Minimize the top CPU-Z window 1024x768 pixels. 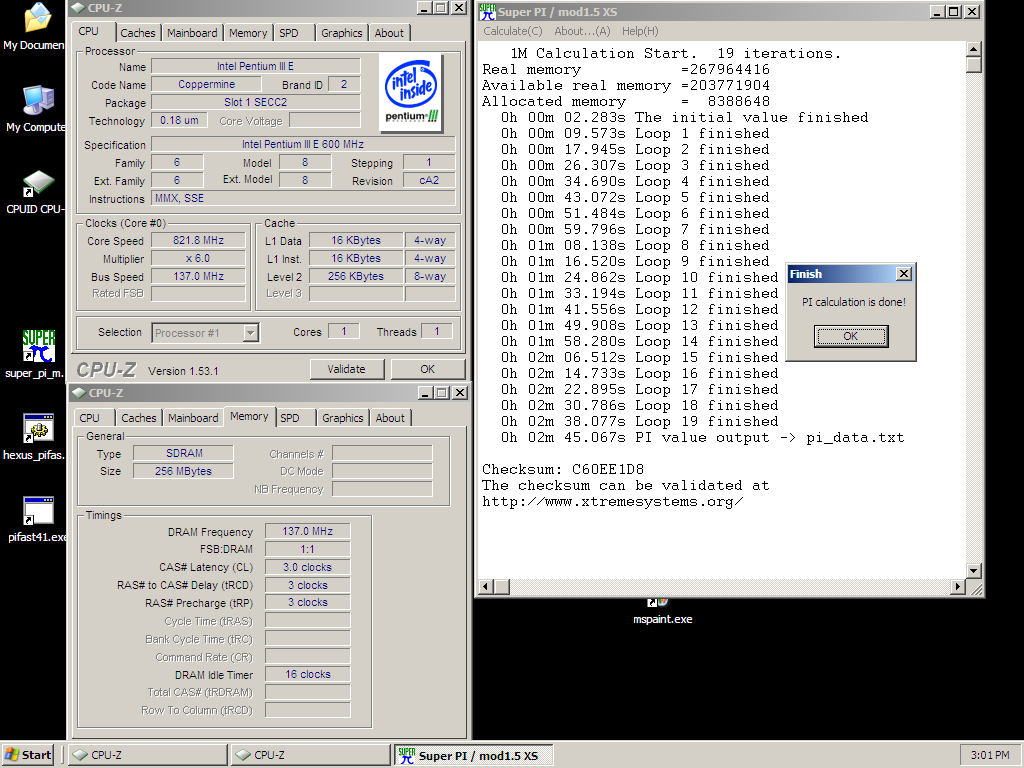424,8
